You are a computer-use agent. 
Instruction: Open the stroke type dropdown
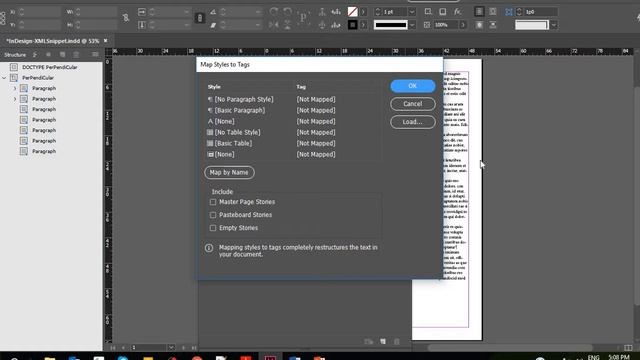(x=412, y=25)
